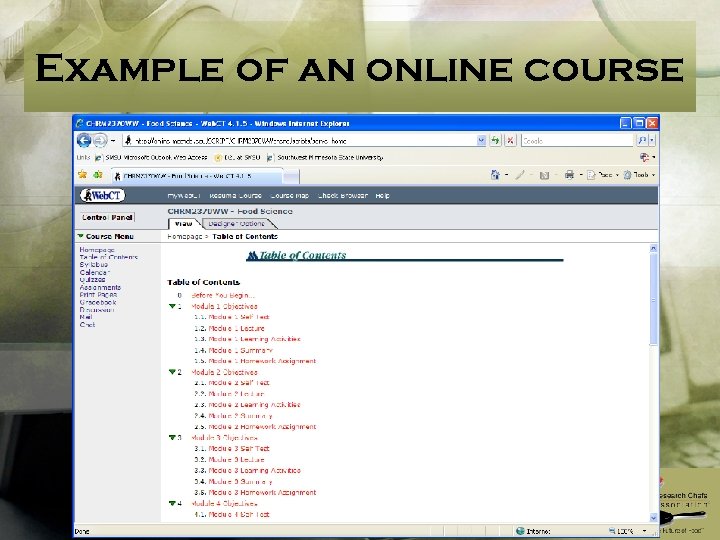The image size is (720, 540).
Task: Open the search provider options dropdown
Action: point(652,141)
